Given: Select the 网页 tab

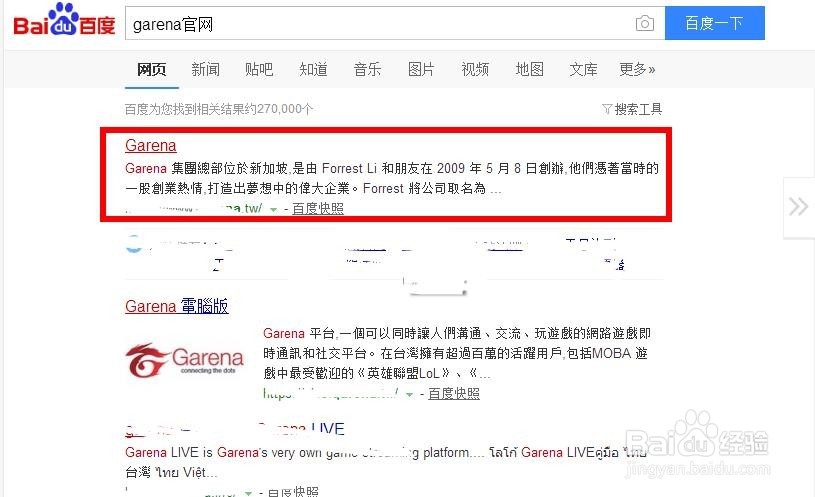Looking at the screenshot, I should click(x=151, y=69).
